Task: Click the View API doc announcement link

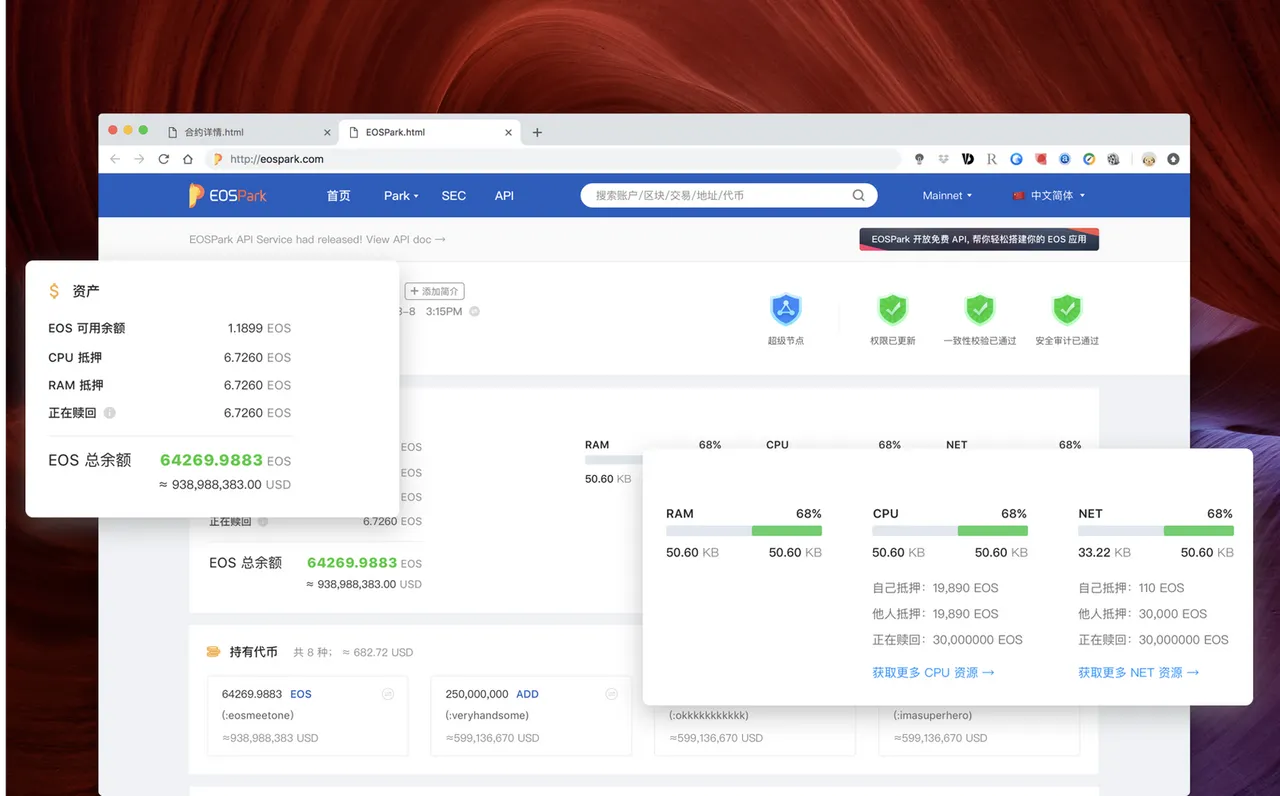Action: [x=406, y=240]
